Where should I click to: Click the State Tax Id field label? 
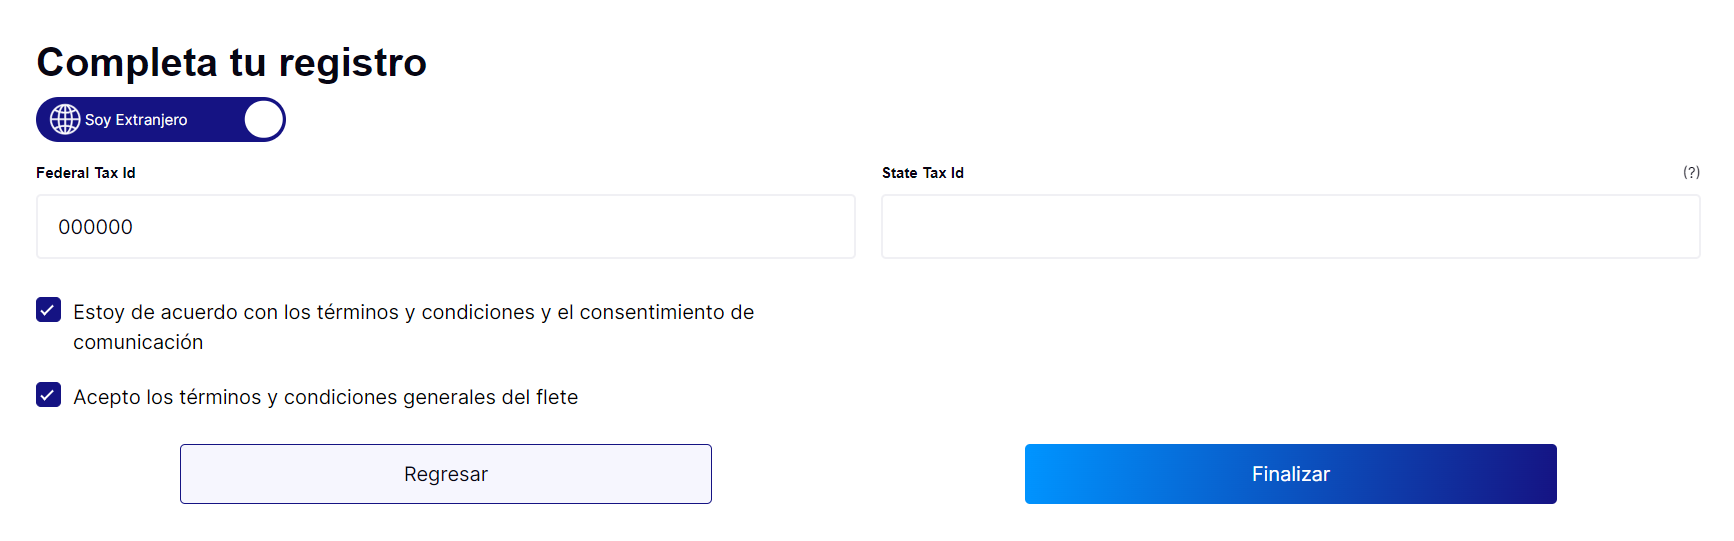tap(923, 173)
